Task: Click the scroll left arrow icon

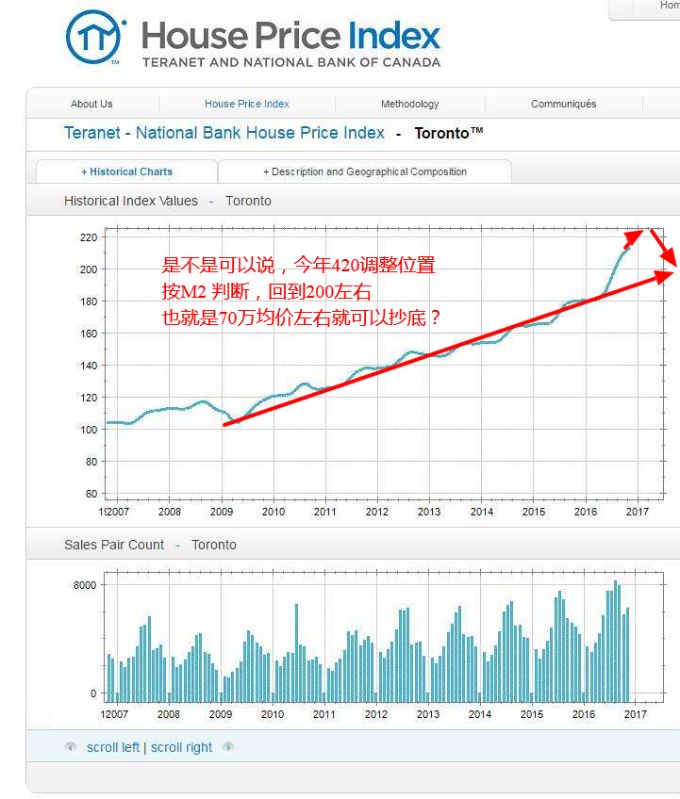Action: [x=71, y=747]
